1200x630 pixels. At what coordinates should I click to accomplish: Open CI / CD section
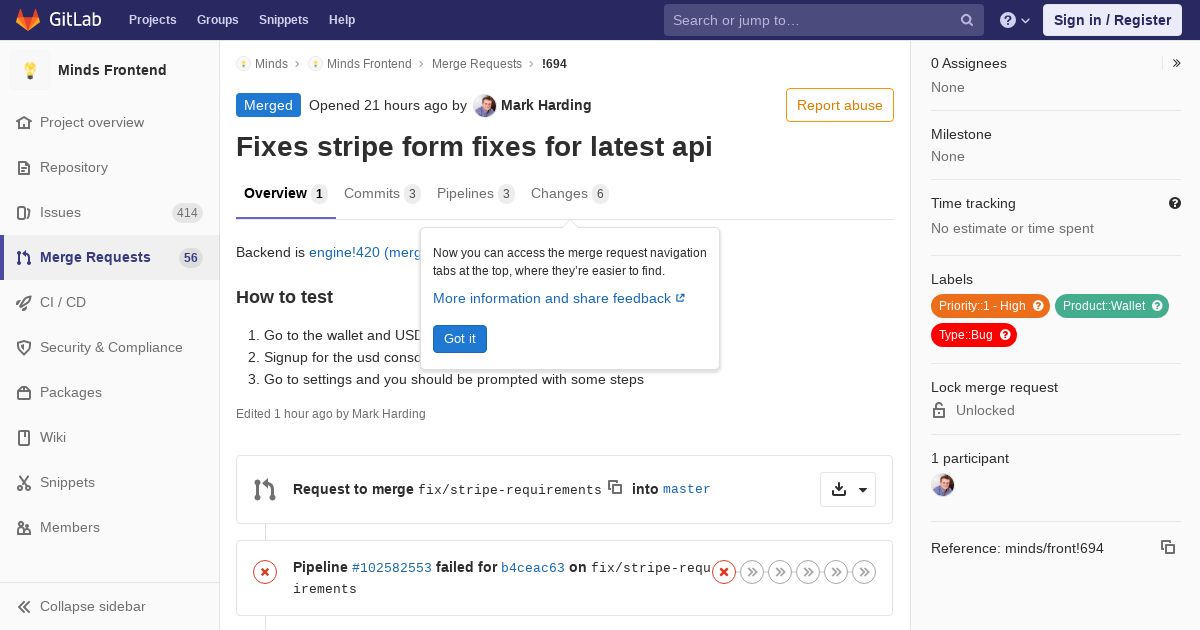[63, 302]
